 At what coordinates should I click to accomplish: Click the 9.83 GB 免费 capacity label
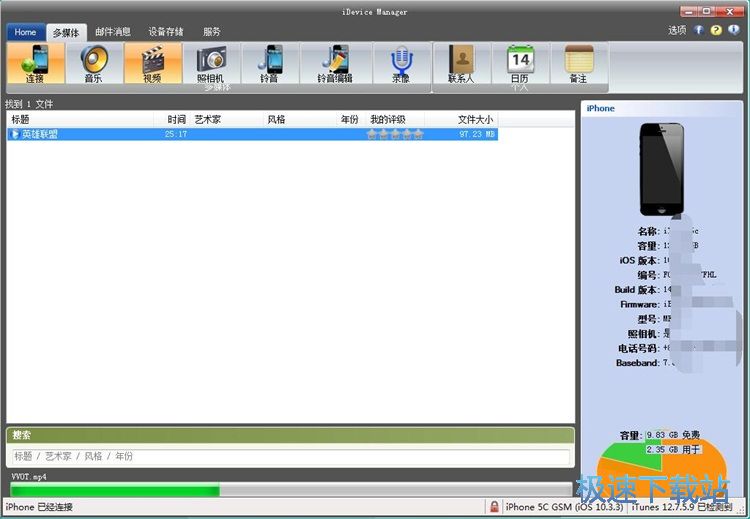(x=673, y=435)
